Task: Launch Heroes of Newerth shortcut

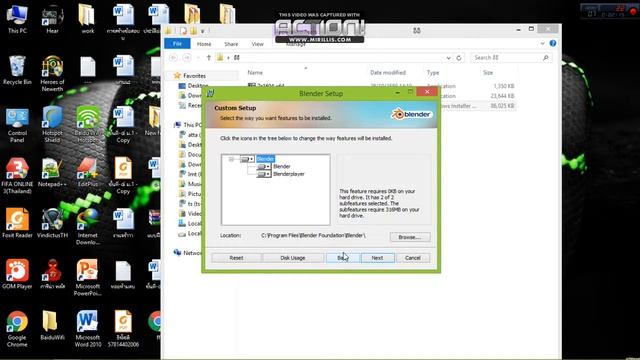Action: pyautogui.click(x=52, y=73)
